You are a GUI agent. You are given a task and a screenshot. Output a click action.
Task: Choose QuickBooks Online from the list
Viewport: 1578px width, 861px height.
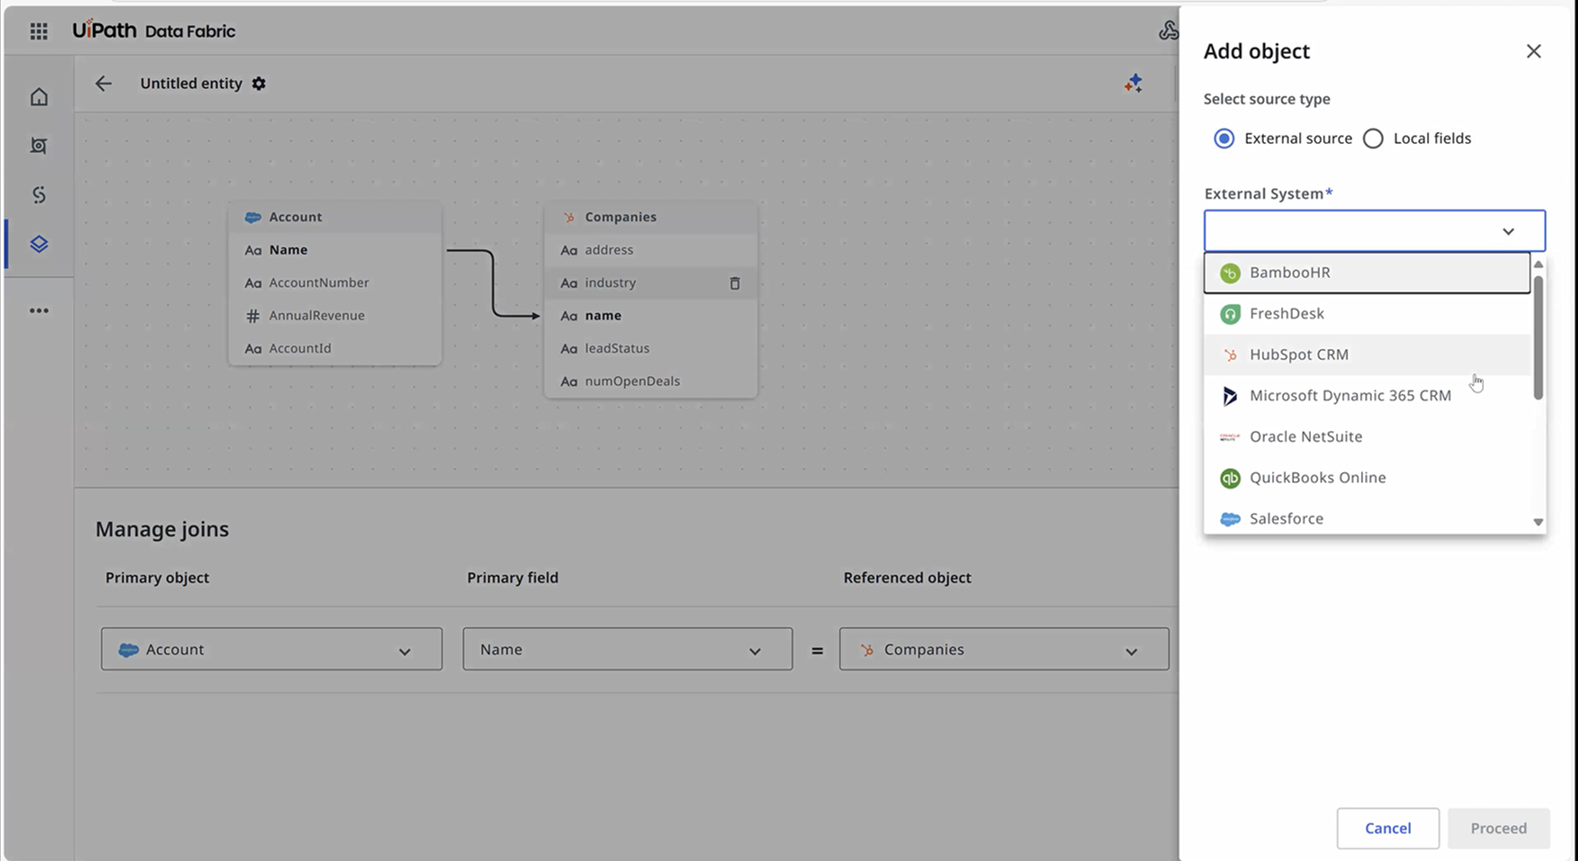(1367, 478)
